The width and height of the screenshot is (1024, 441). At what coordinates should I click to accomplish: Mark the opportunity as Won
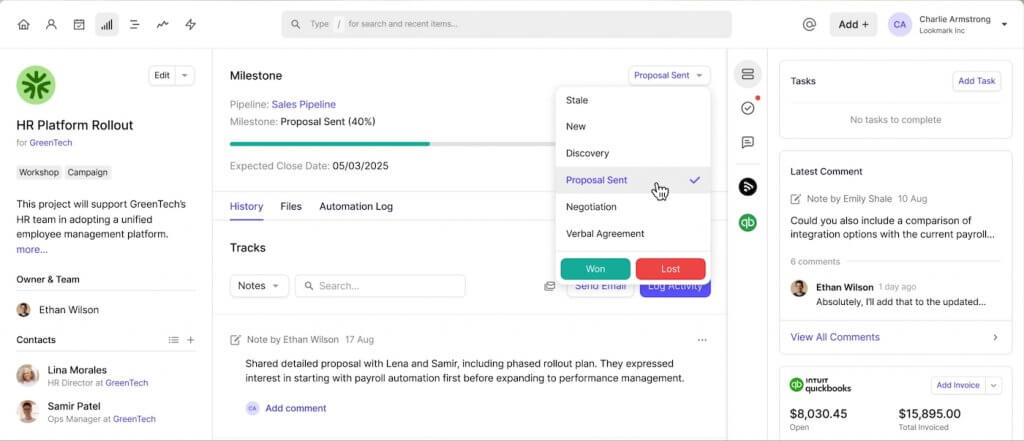pyautogui.click(x=596, y=269)
